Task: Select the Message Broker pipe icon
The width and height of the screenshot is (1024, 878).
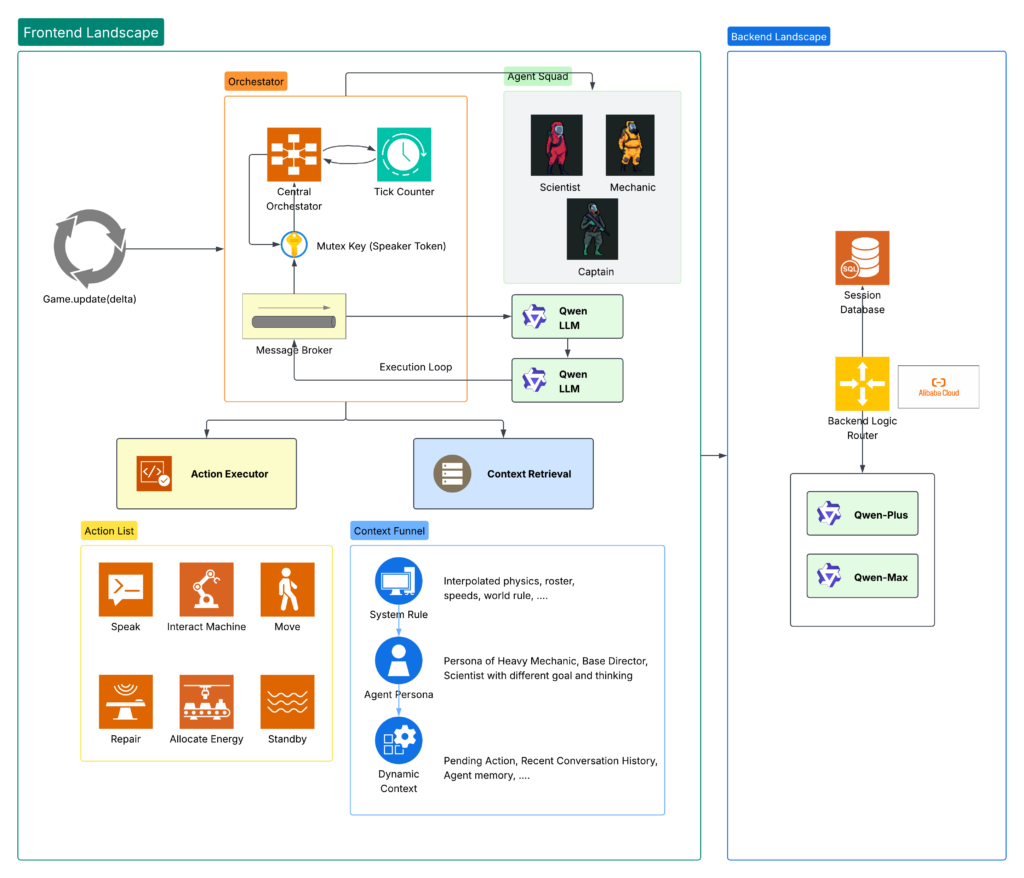Action: 294,316
